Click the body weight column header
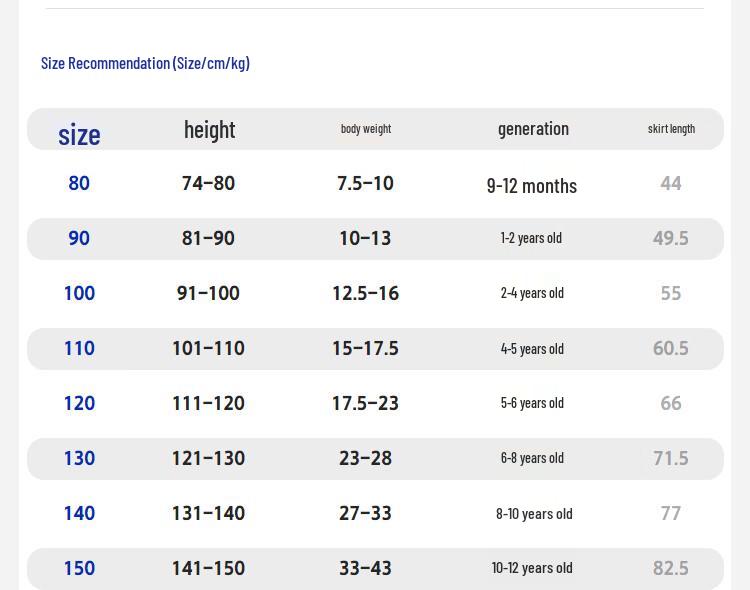 coord(366,129)
